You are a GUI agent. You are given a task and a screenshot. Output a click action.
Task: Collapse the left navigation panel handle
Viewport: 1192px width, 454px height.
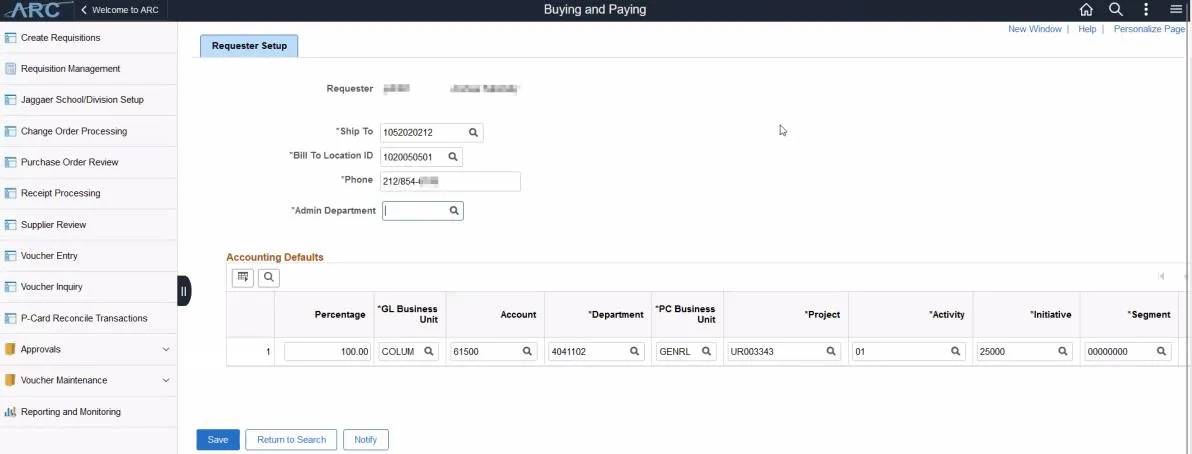click(x=184, y=291)
